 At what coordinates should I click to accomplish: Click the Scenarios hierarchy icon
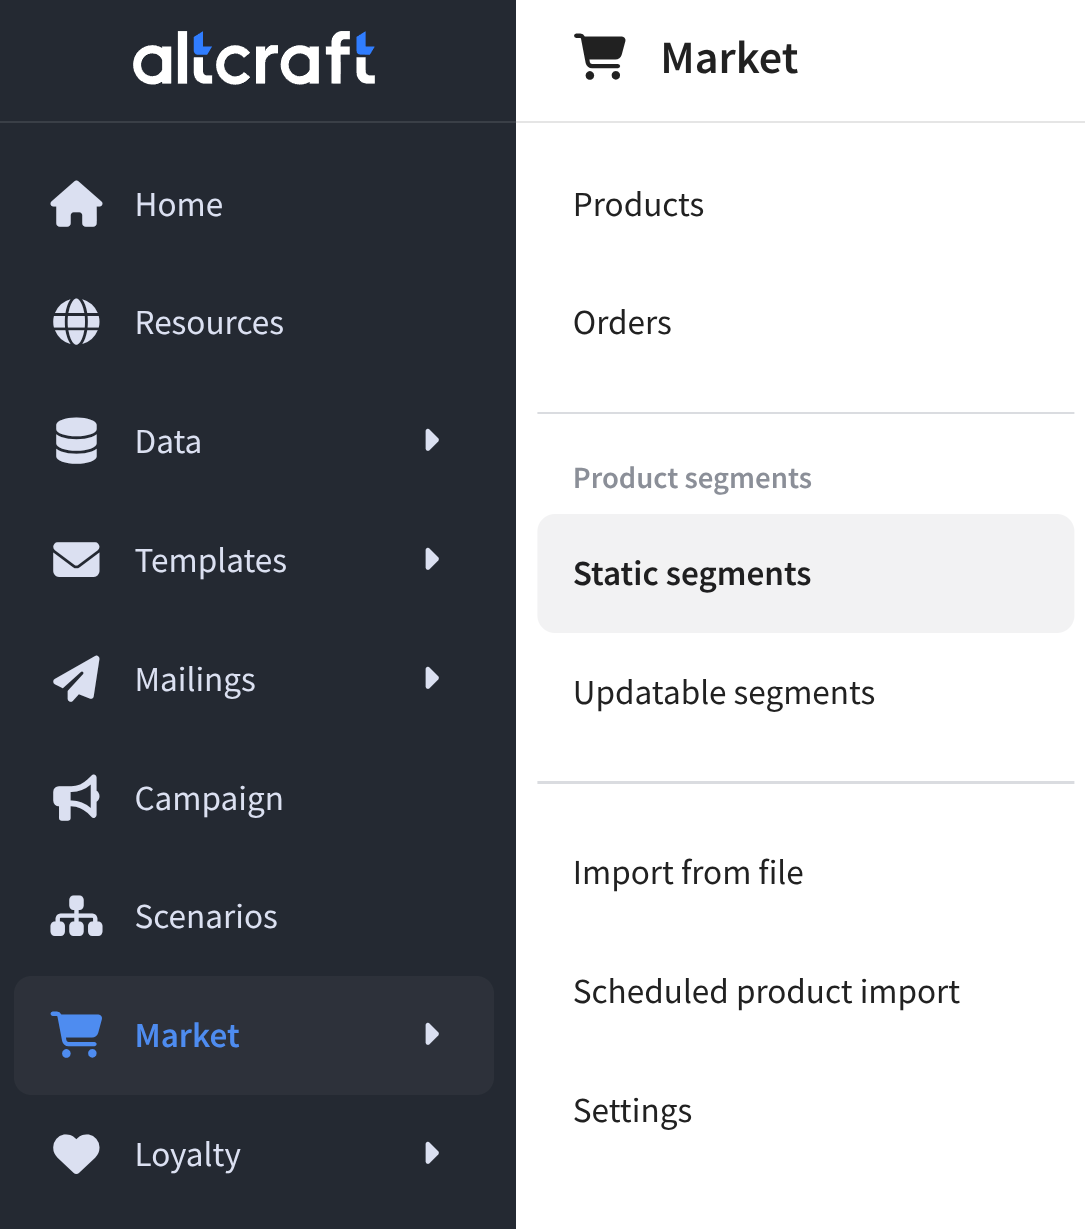77,916
